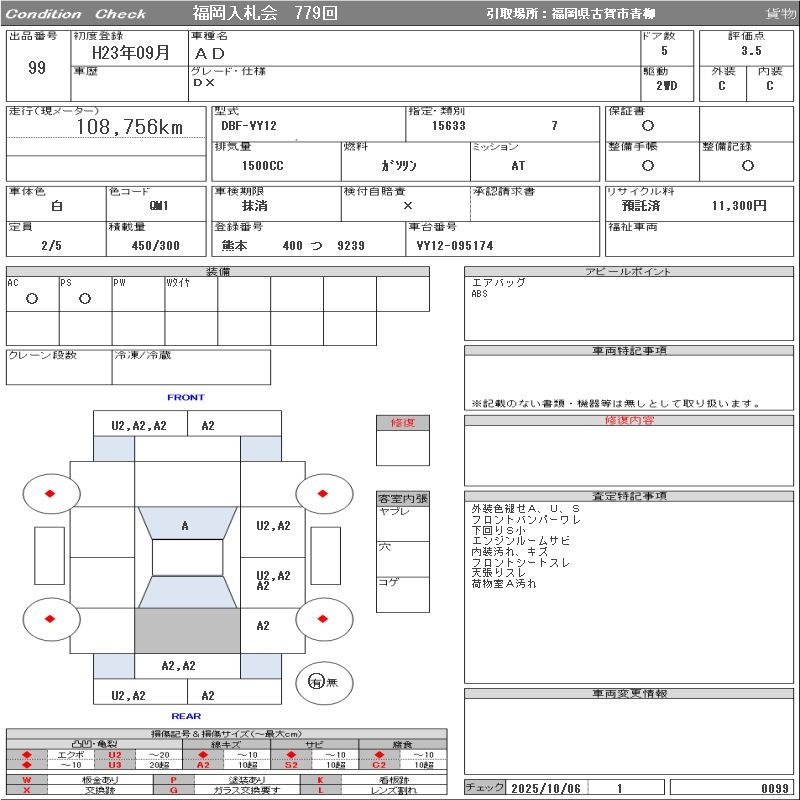This screenshot has width=800, height=800.
Task: Click the note フロントシートスレ
Action: pyautogui.click(x=520, y=562)
